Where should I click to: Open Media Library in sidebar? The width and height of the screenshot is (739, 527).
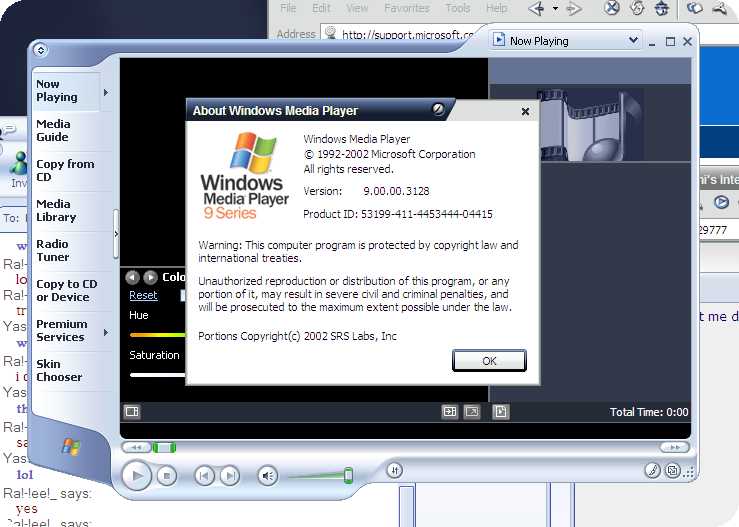[x=56, y=210]
